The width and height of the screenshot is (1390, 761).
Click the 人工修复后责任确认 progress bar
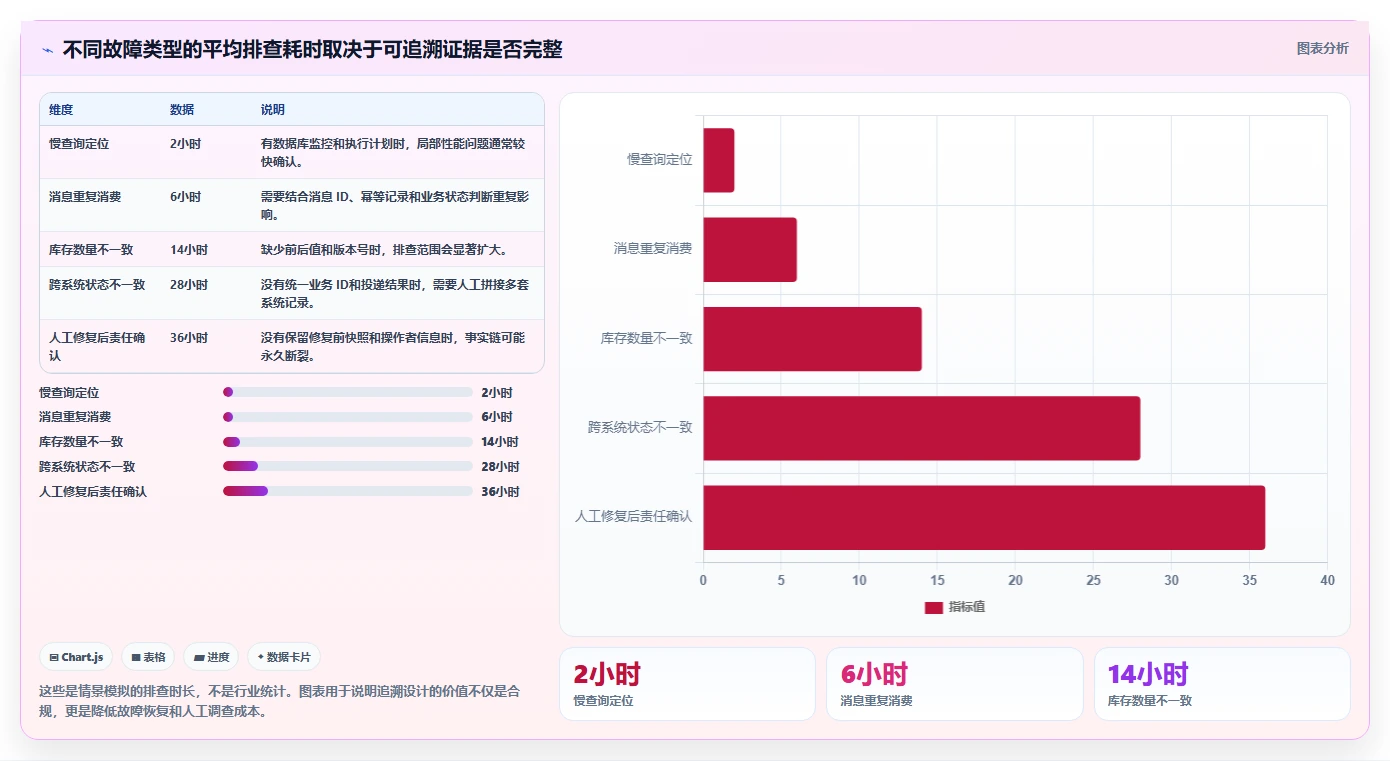pyautogui.click(x=348, y=491)
